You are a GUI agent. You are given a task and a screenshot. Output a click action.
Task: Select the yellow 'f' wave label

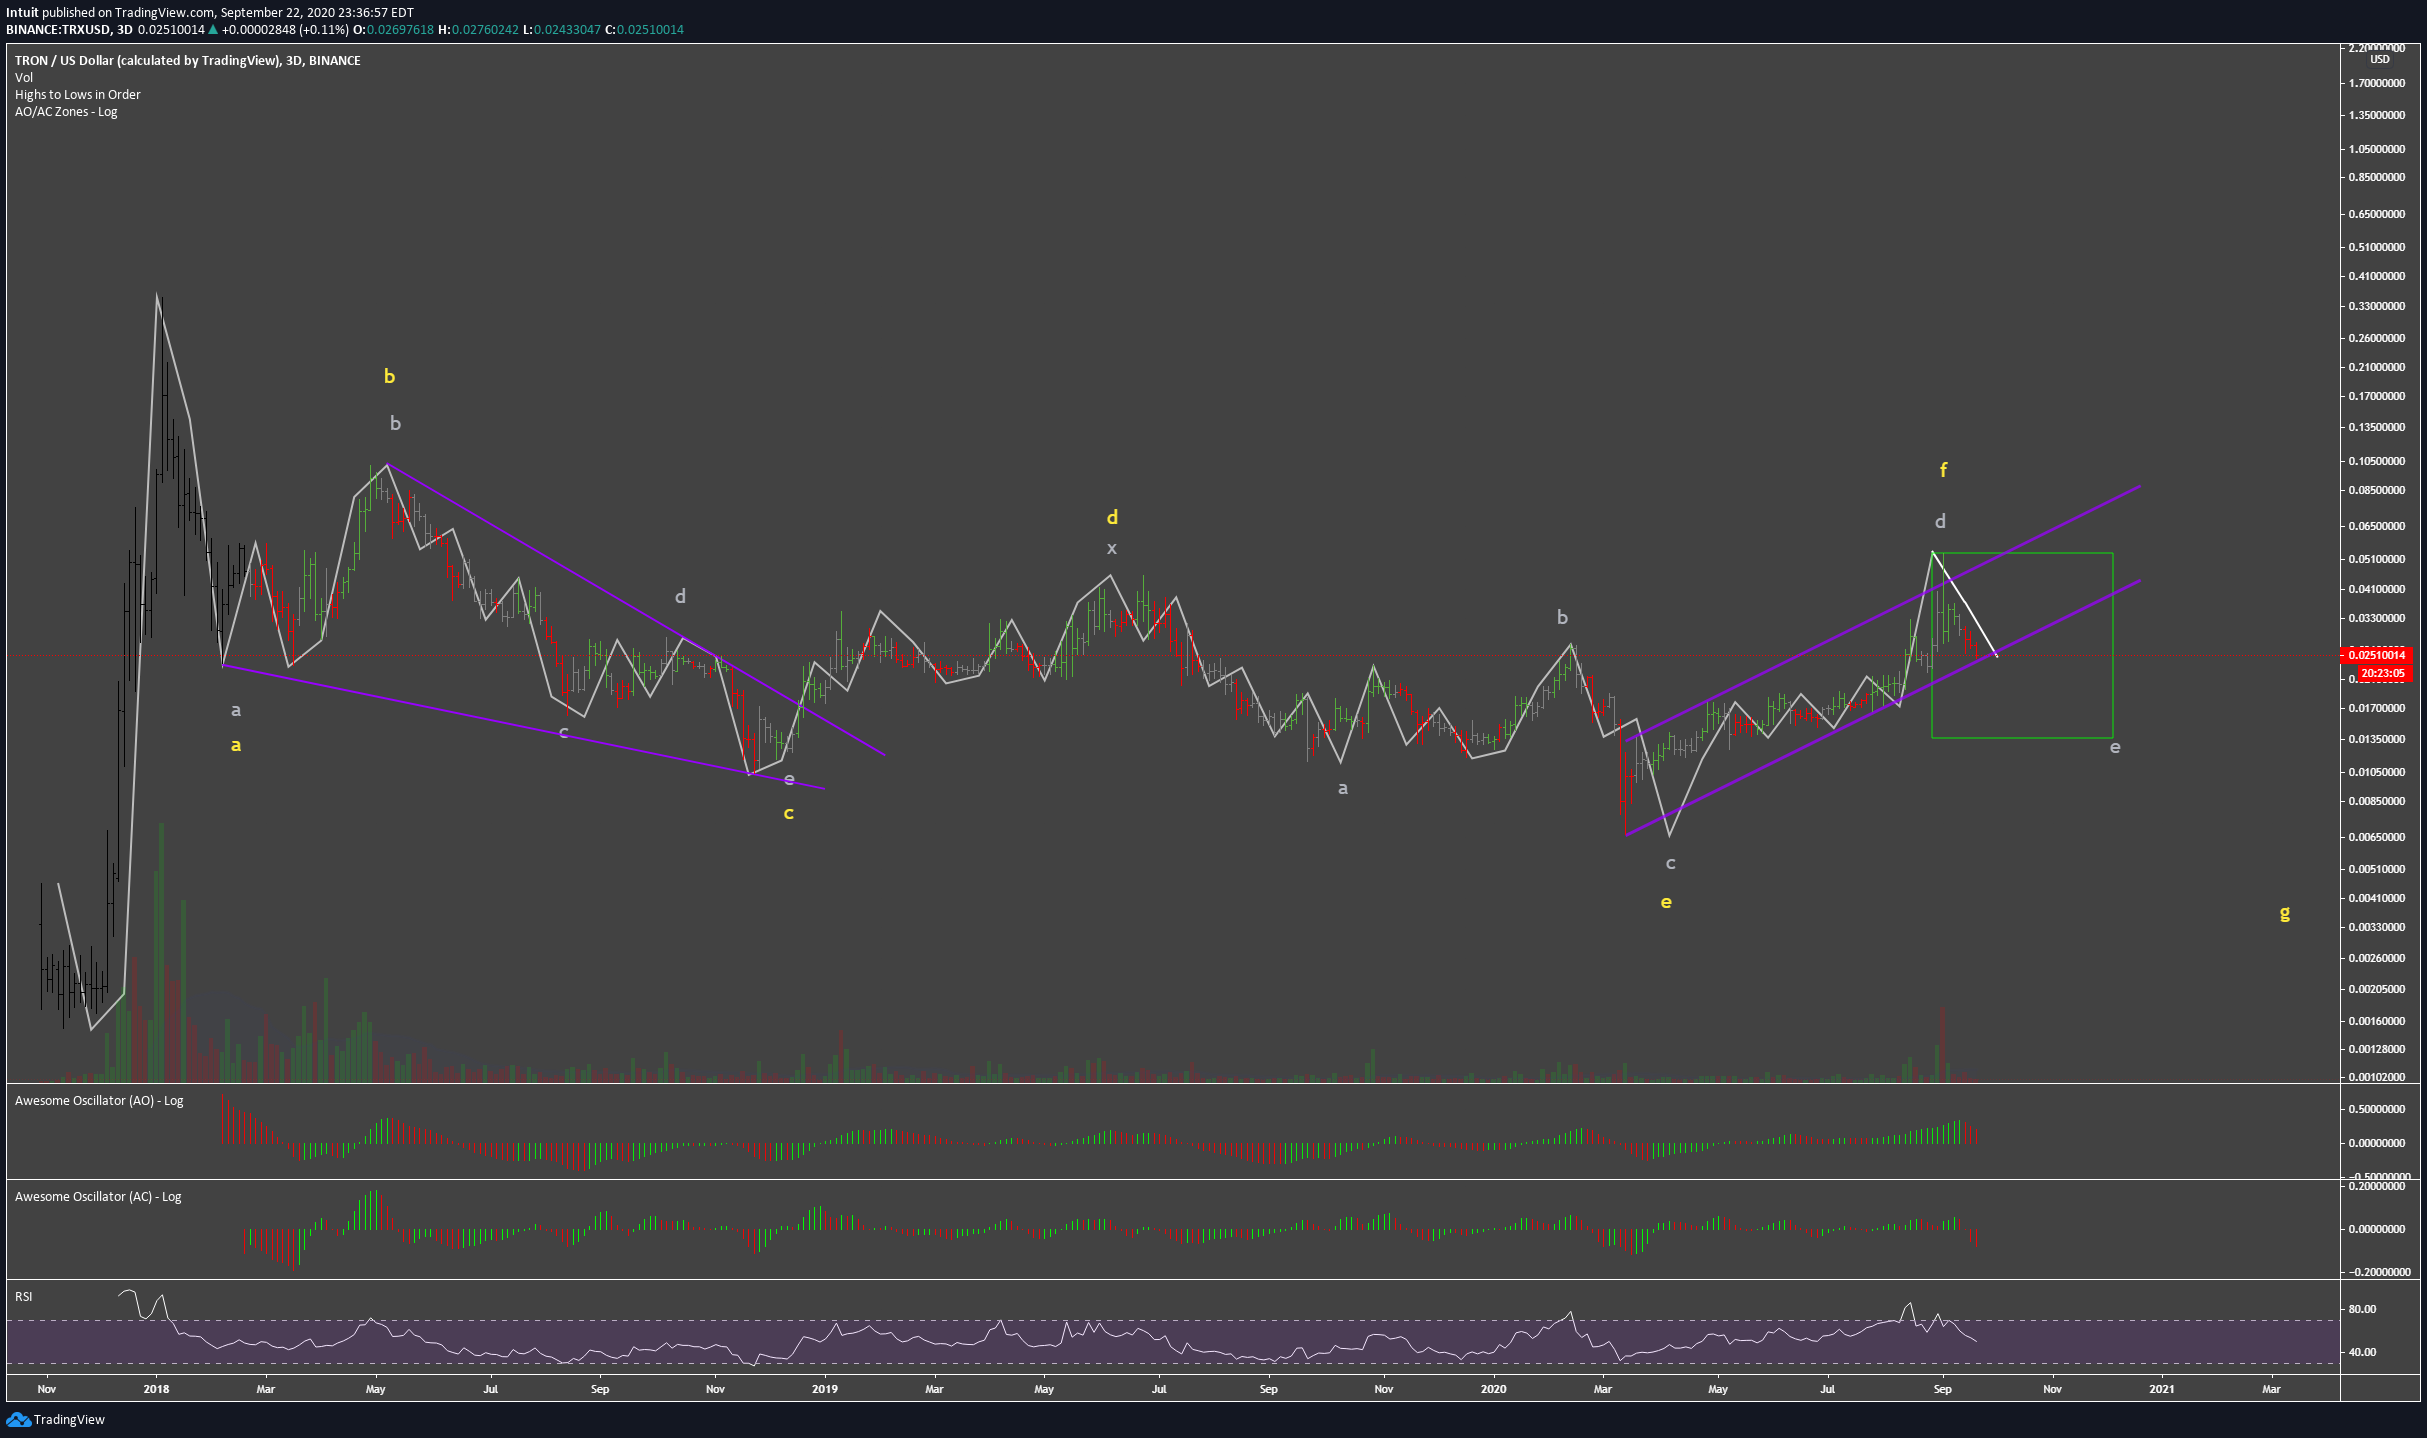1943,469
